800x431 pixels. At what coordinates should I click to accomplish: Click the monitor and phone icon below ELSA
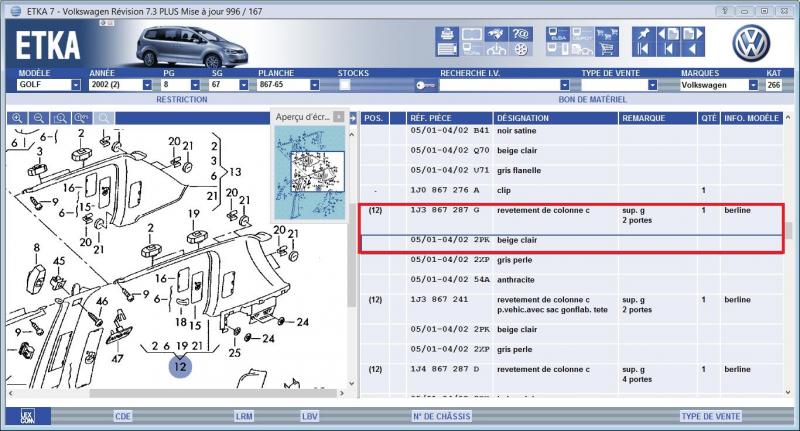[x=558, y=49]
